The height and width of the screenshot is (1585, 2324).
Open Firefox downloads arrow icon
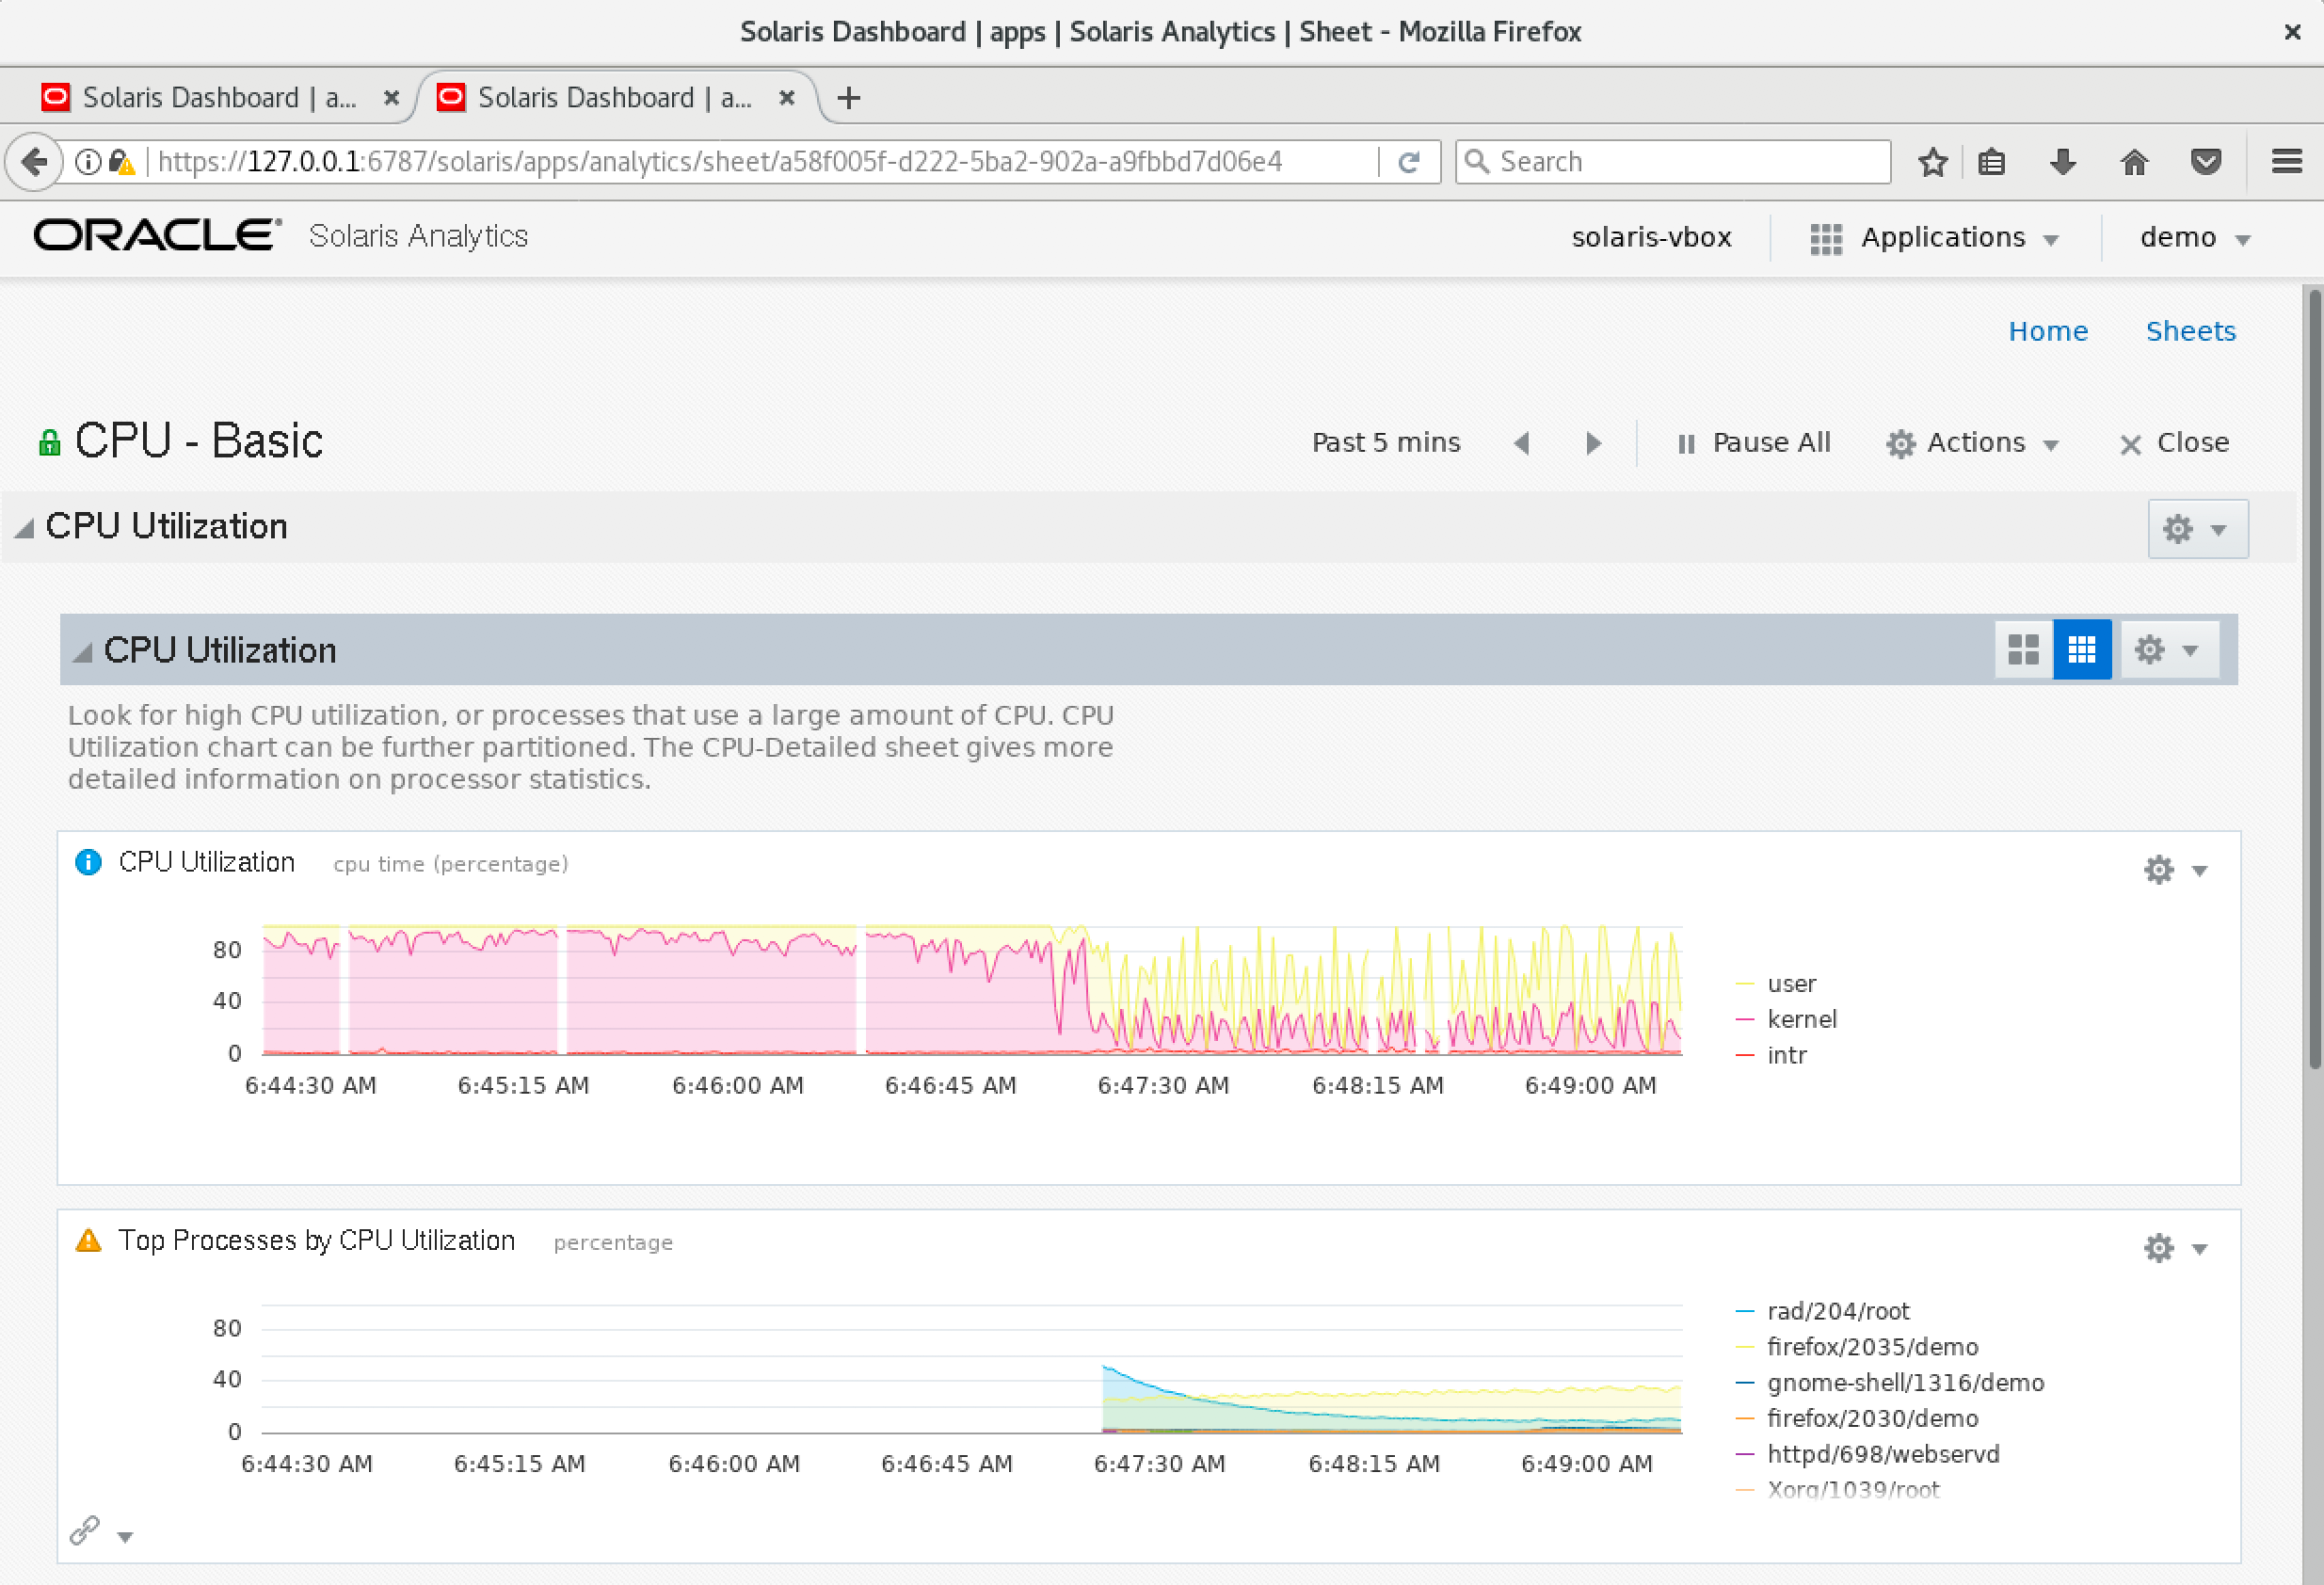(2062, 162)
